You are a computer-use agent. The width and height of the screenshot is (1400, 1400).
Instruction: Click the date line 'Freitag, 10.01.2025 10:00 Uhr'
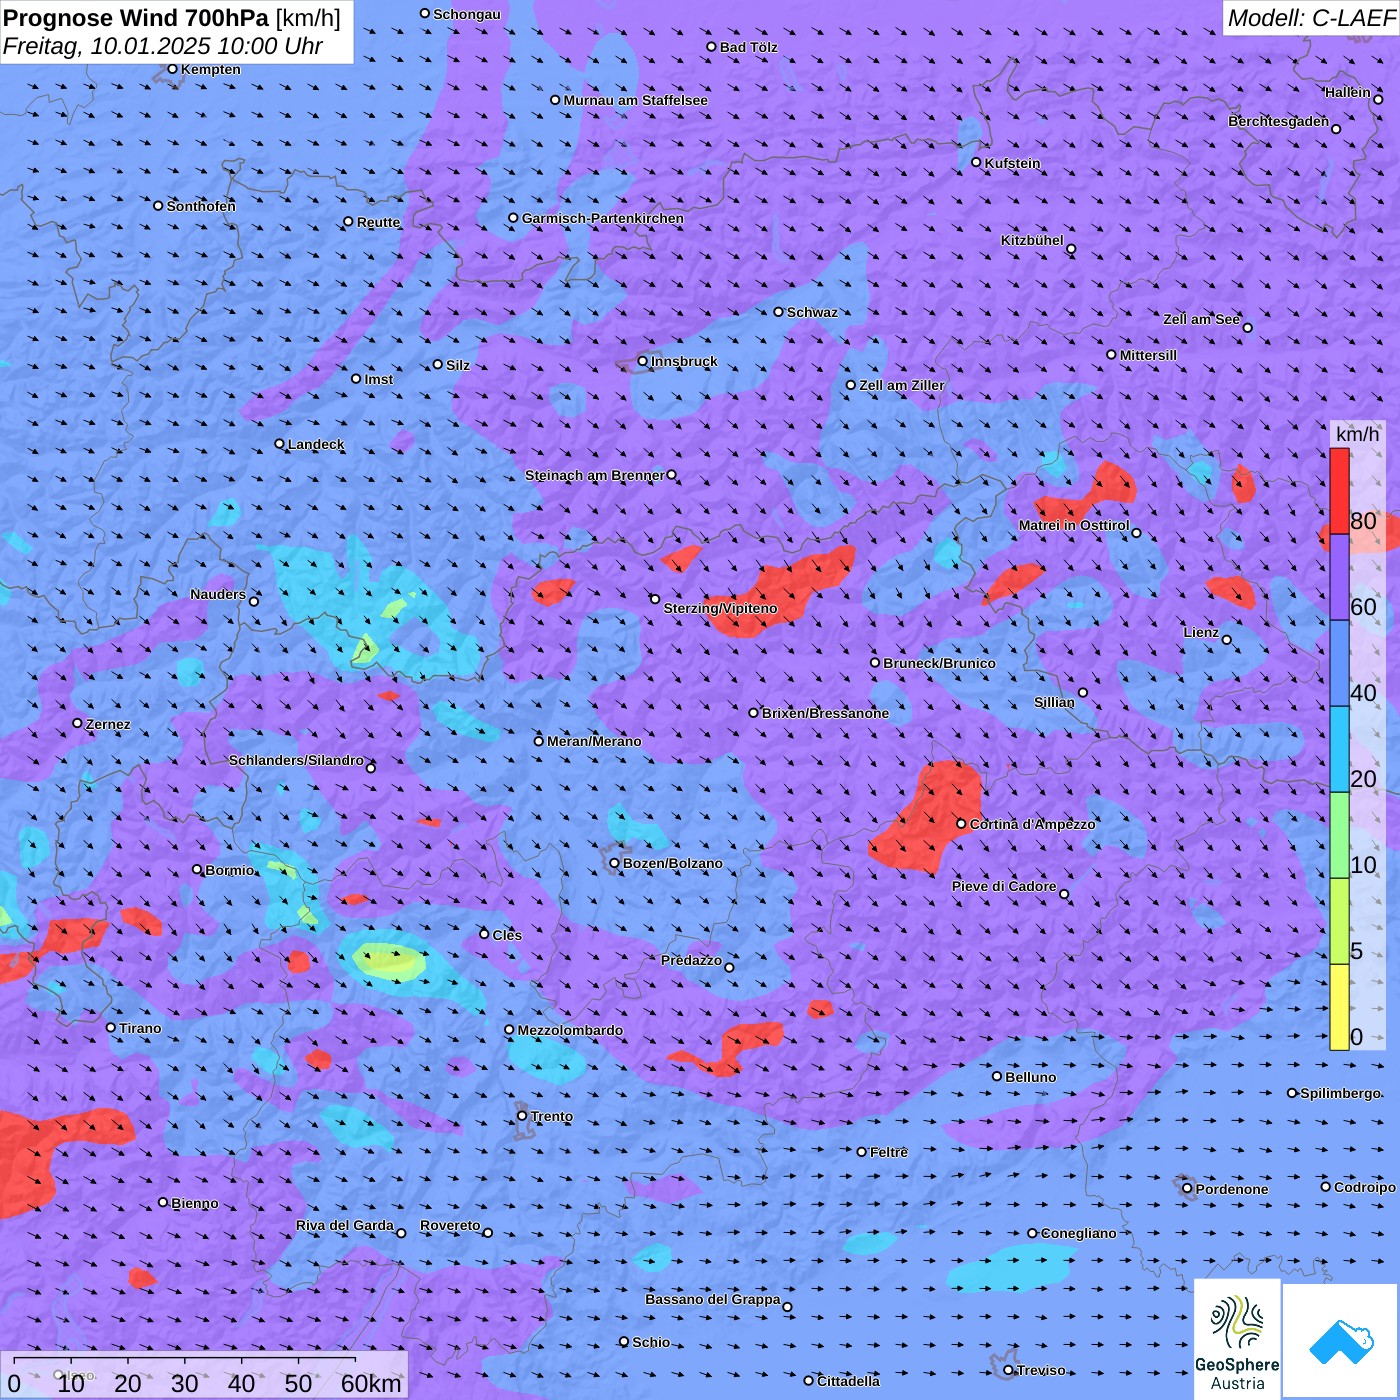(163, 46)
